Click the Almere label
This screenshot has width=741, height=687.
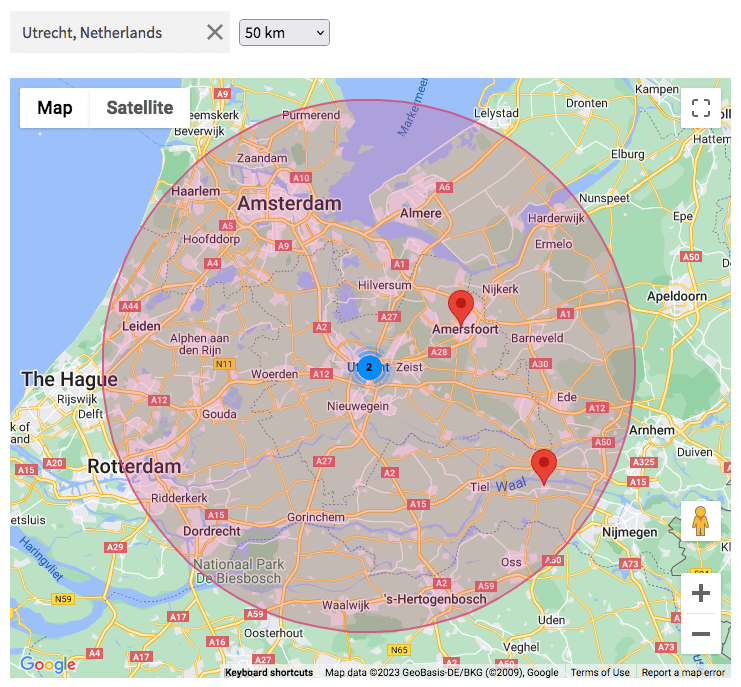421,213
